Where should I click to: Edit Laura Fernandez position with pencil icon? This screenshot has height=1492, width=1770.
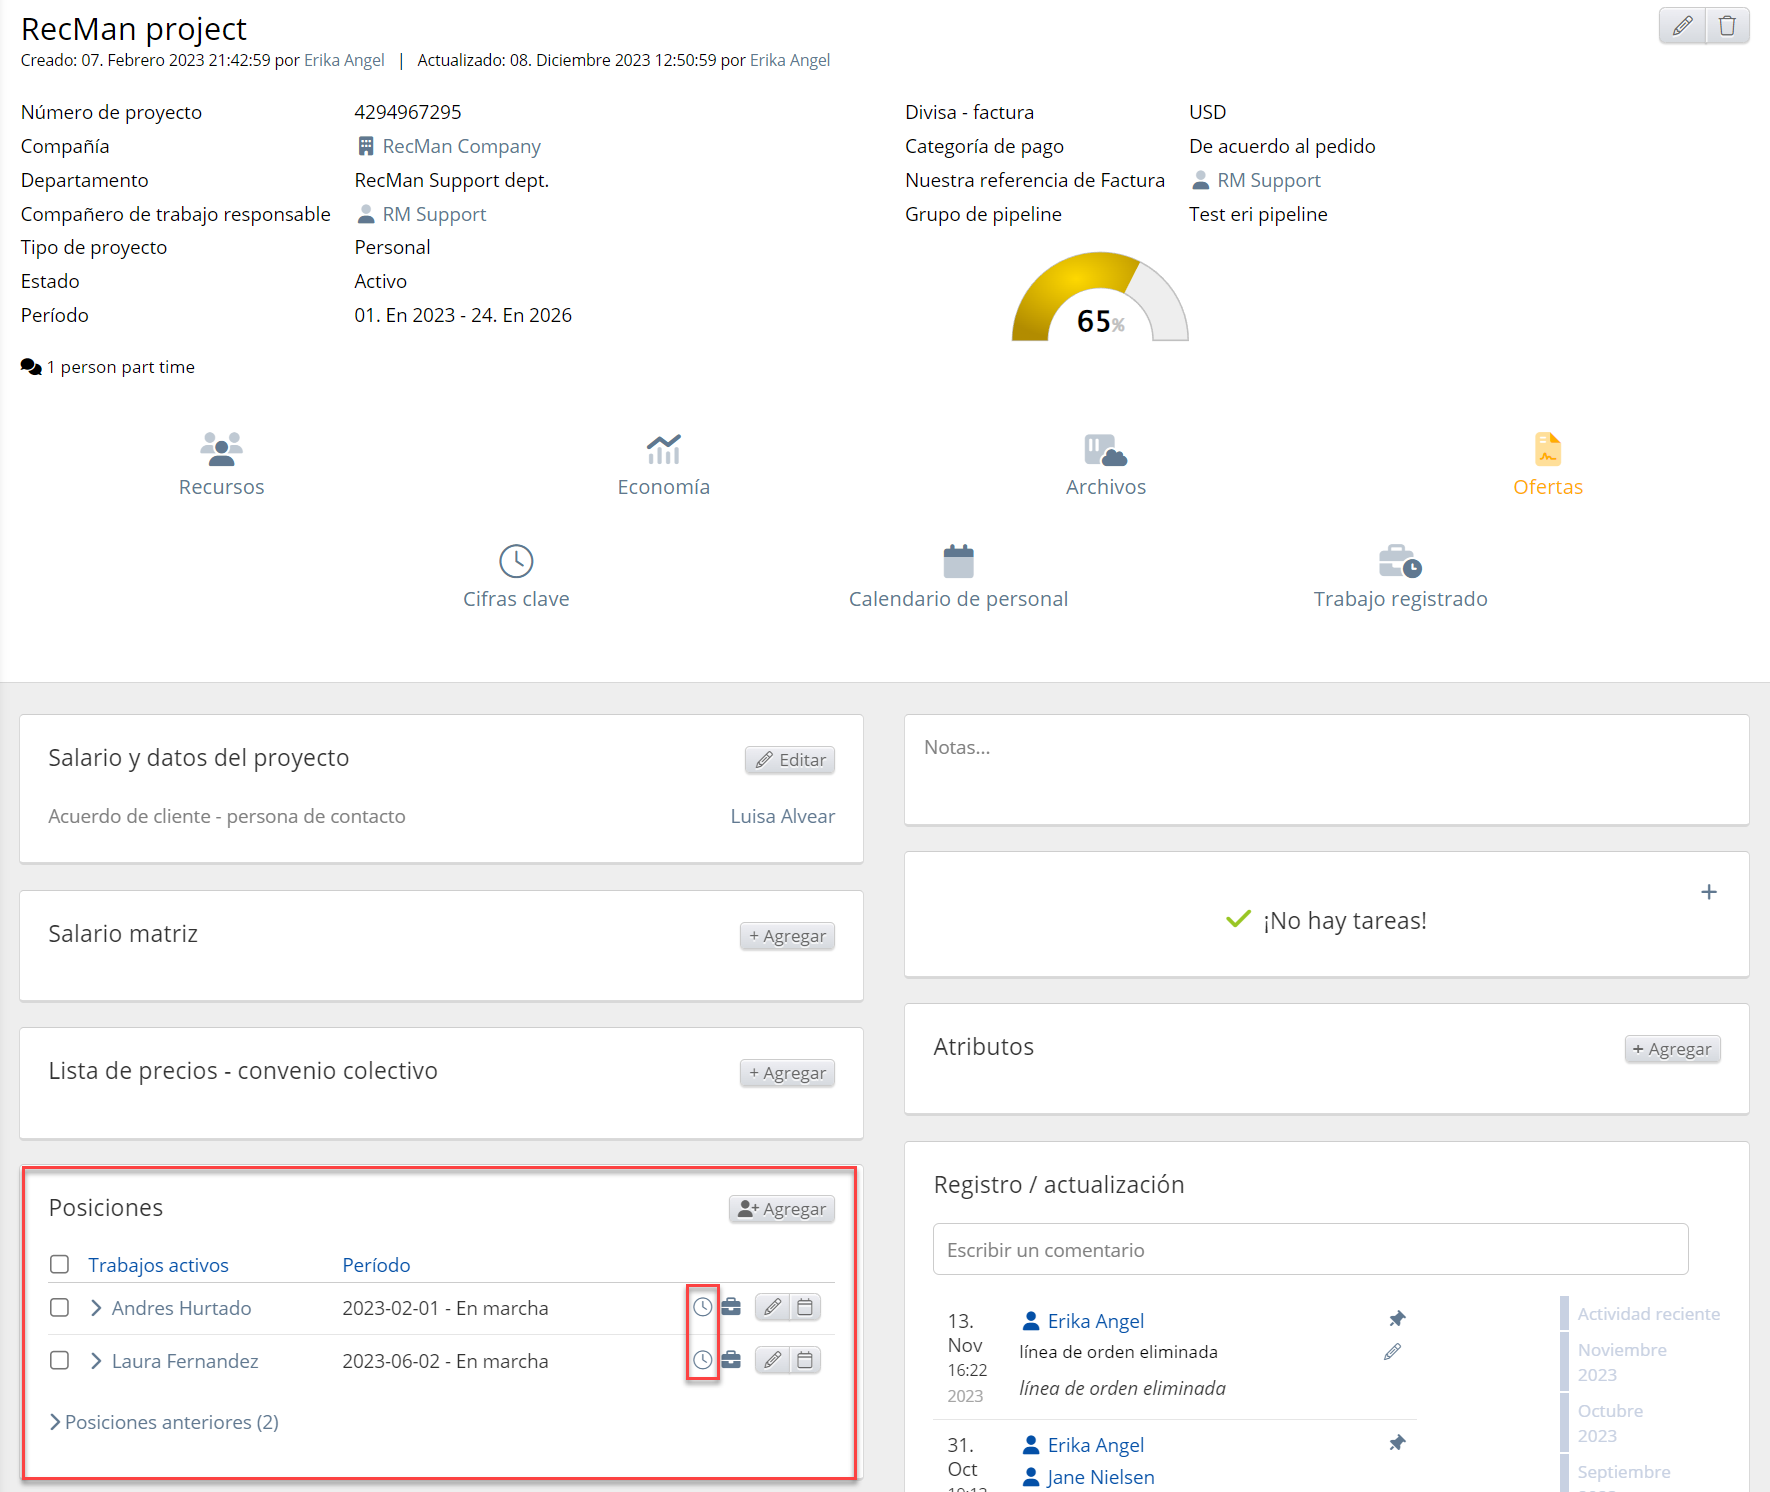pyautogui.click(x=772, y=1360)
